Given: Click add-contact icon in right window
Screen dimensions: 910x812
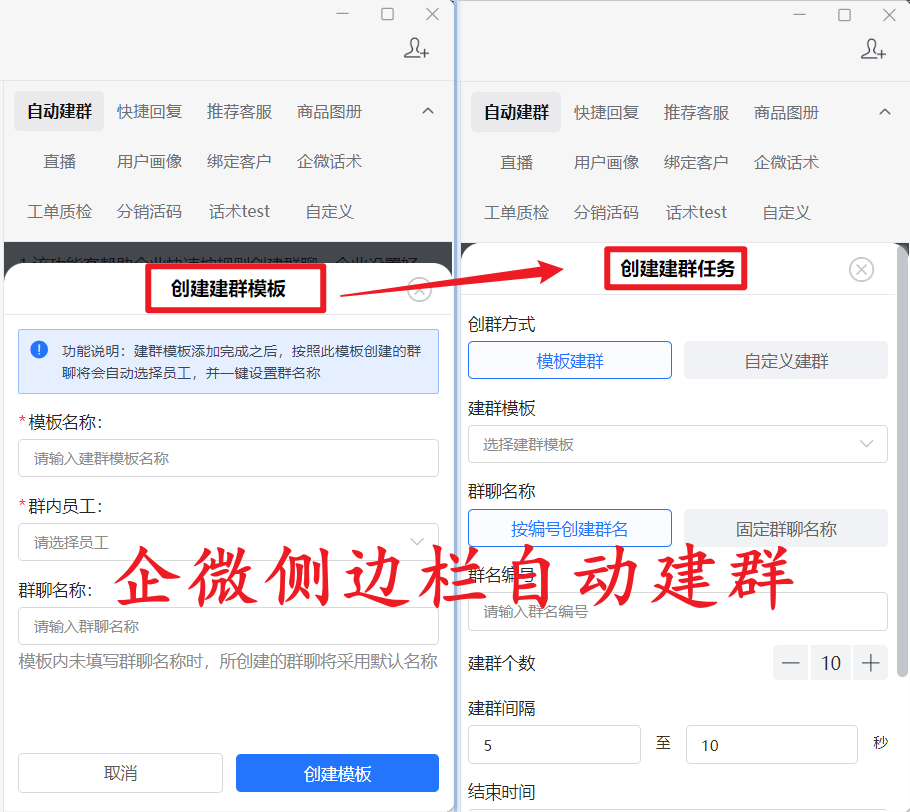Looking at the screenshot, I should click(x=873, y=49).
